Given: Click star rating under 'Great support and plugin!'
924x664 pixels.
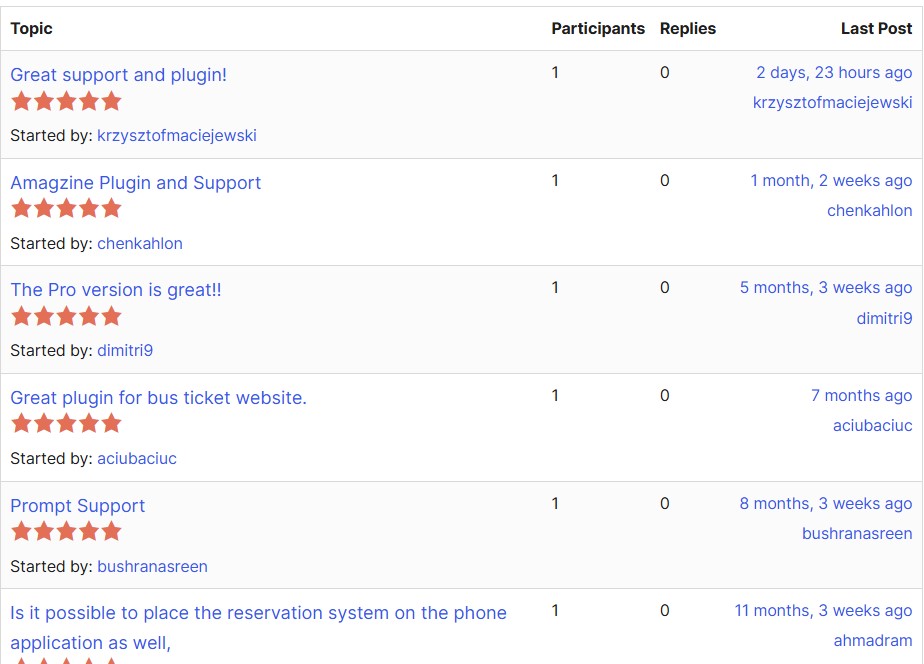Looking at the screenshot, I should click(66, 101).
